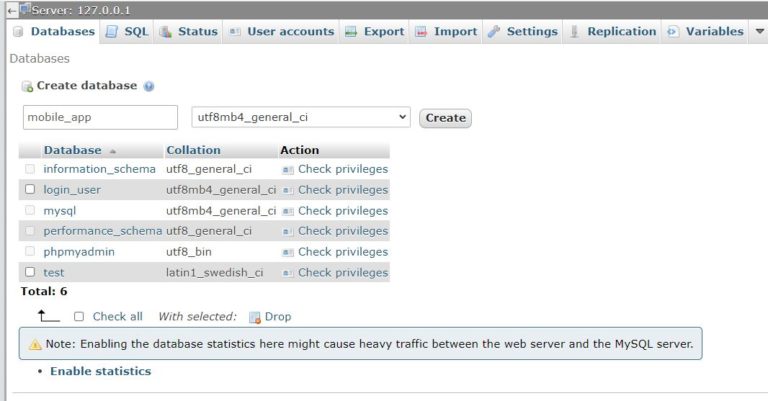Open the collation dropdown utf8mb4_general_ci
The width and height of the screenshot is (768, 401).
[300, 117]
